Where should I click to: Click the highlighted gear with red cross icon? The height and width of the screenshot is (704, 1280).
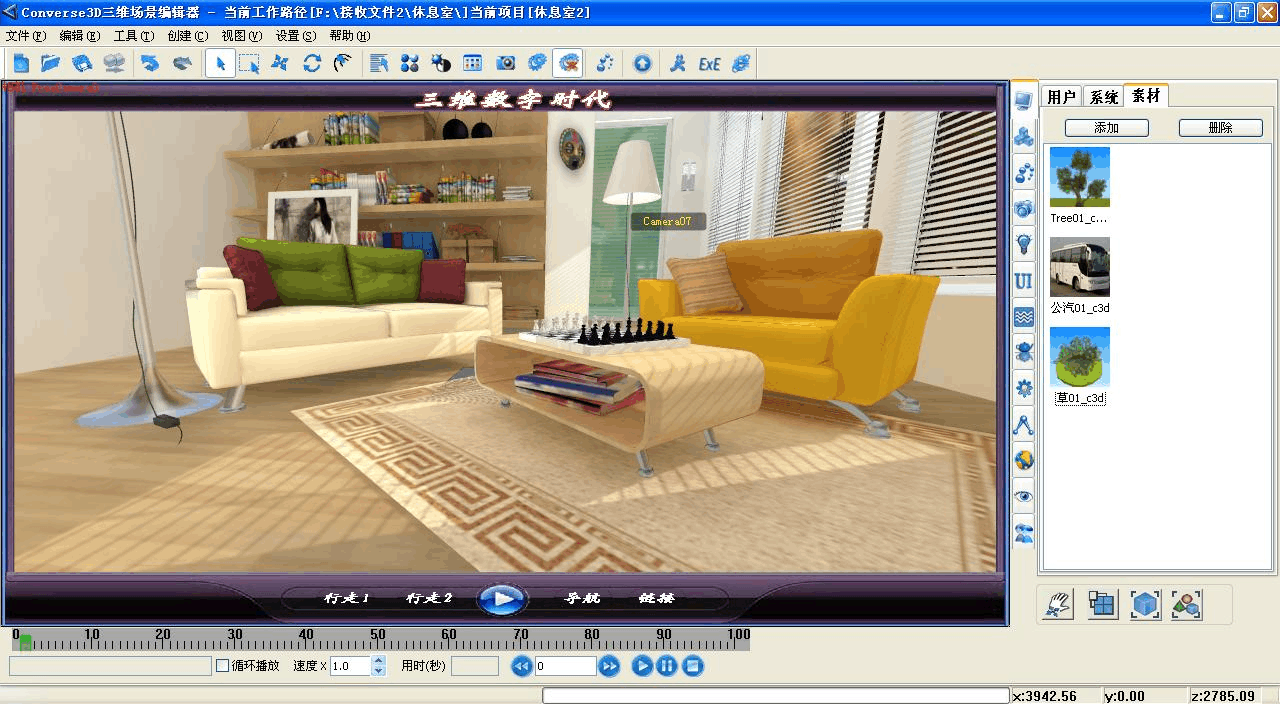pos(568,63)
